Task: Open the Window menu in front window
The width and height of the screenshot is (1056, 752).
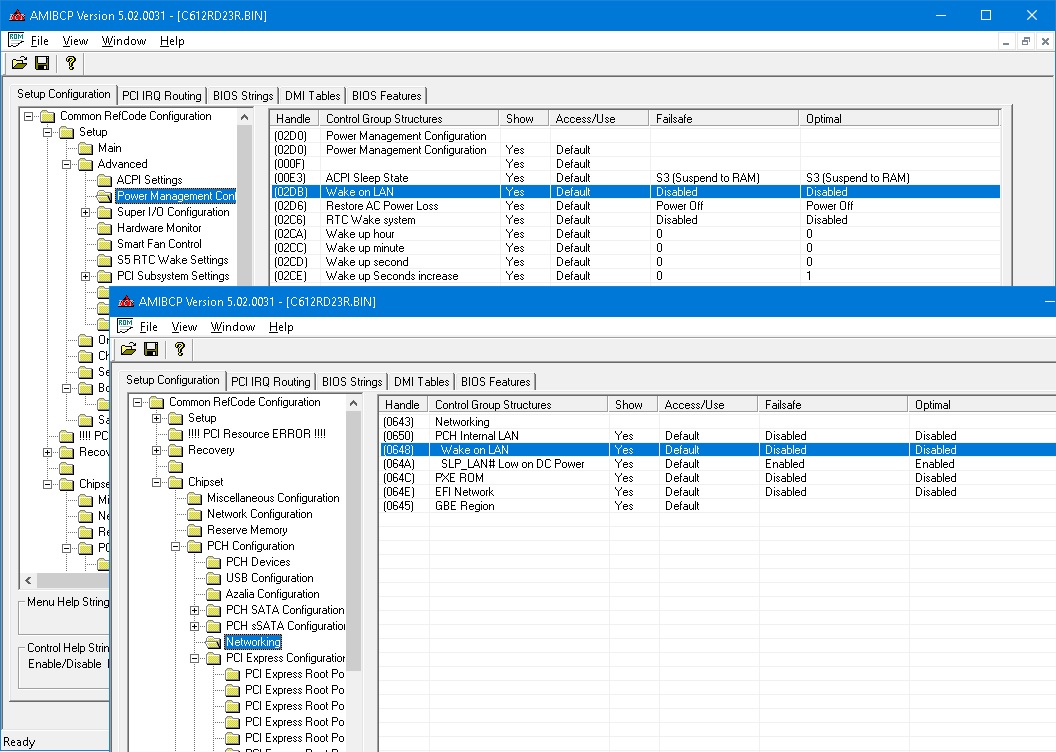Action: pyautogui.click(x=232, y=327)
